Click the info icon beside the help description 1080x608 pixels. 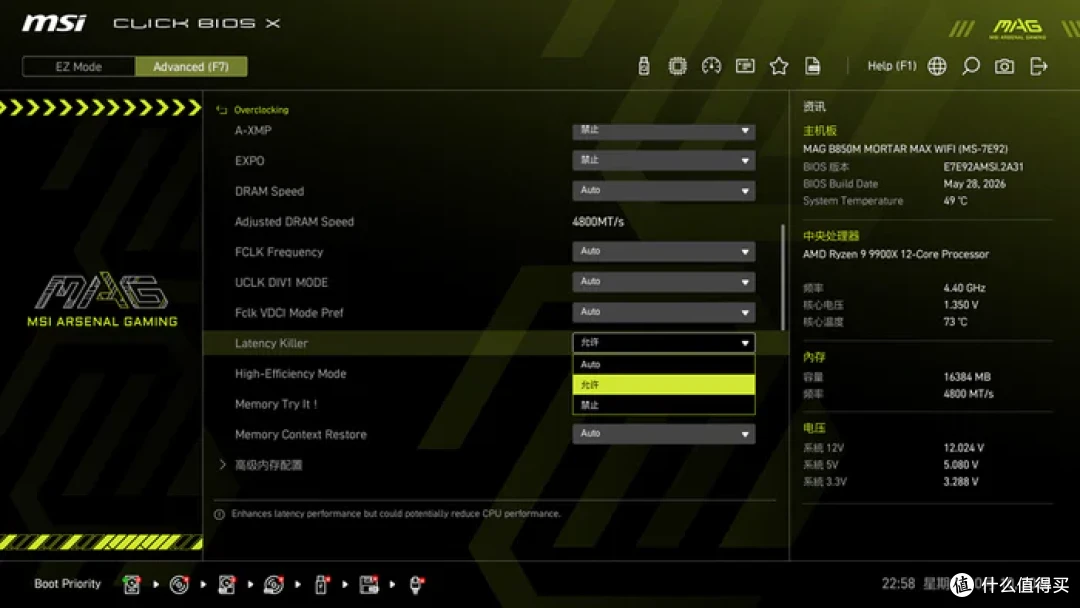coord(219,514)
